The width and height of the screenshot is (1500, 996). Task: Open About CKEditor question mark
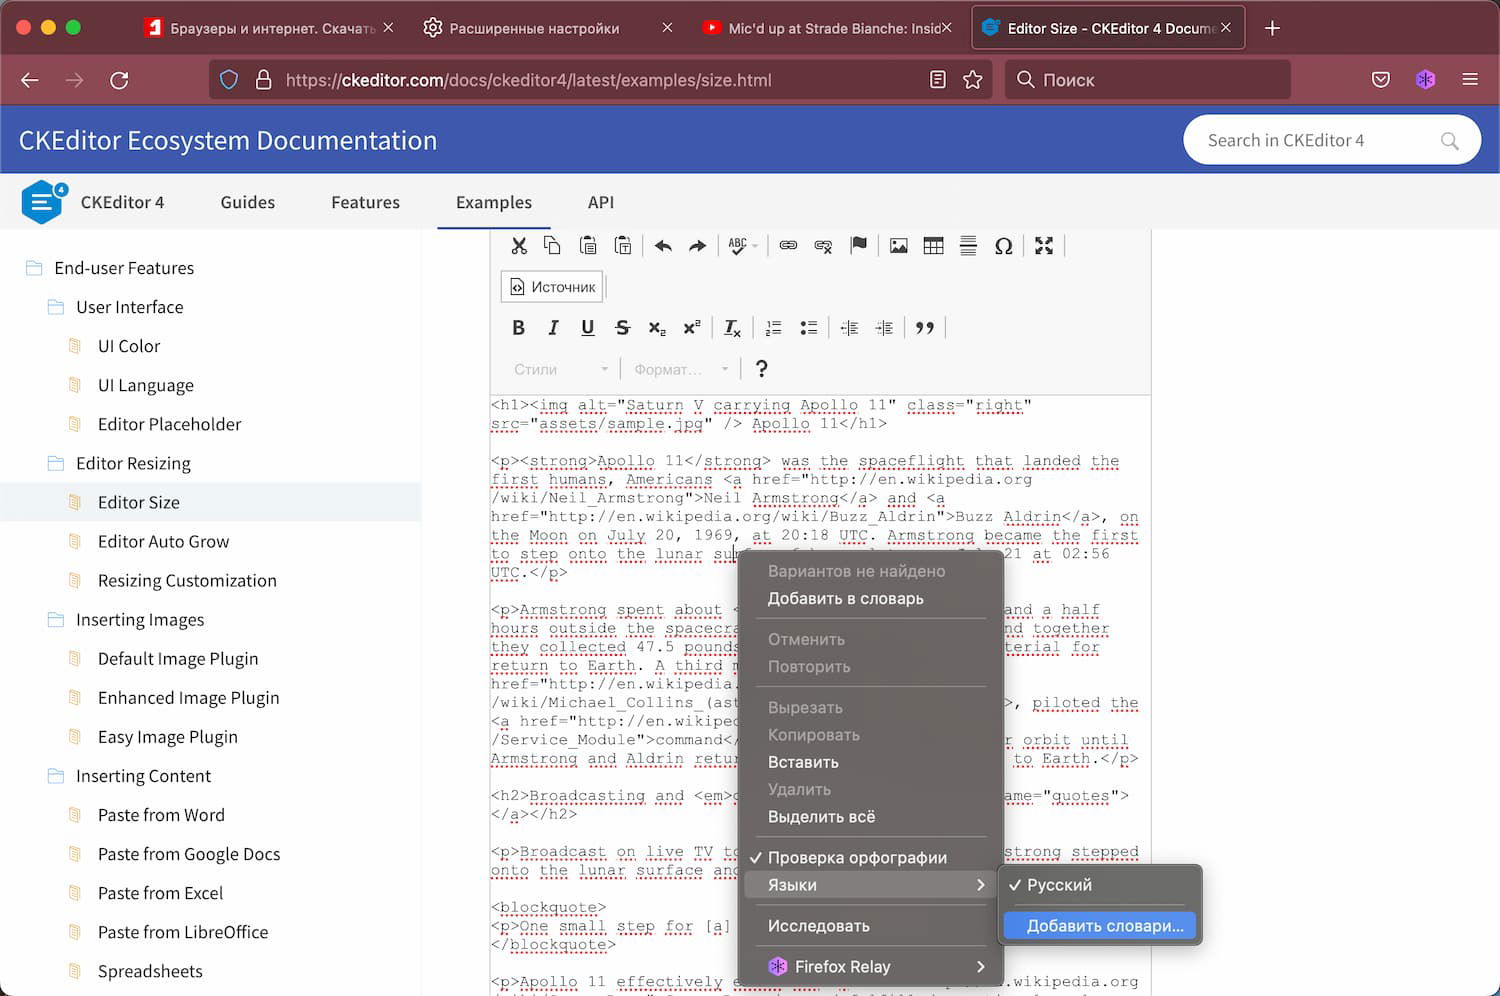pyautogui.click(x=761, y=369)
